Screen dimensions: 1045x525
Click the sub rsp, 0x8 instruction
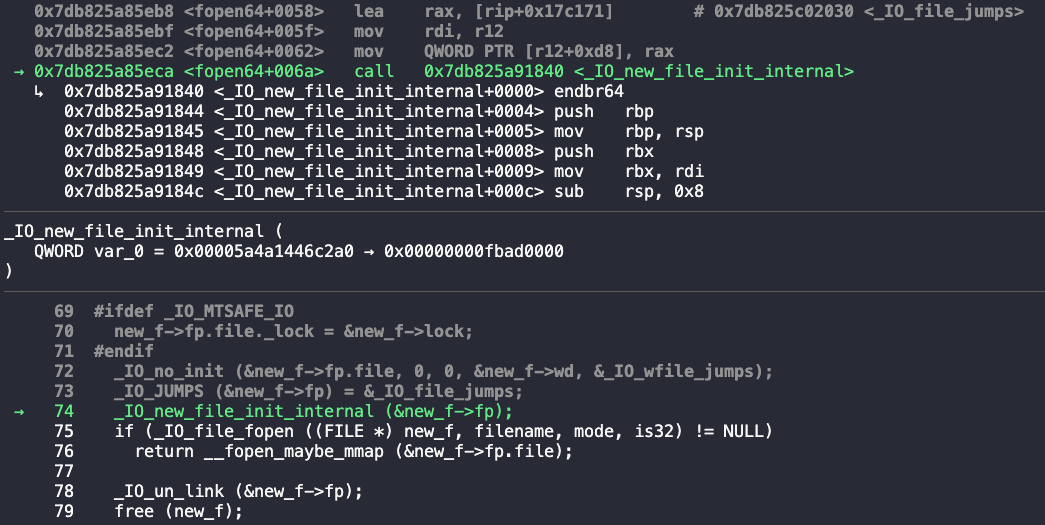(628, 191)
